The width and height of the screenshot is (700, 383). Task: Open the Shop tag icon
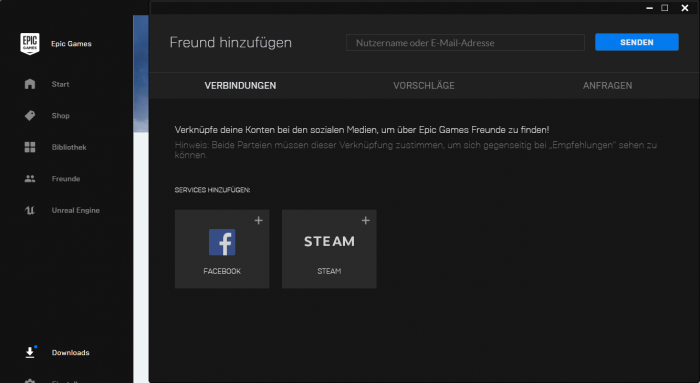(x=30, y=116)
